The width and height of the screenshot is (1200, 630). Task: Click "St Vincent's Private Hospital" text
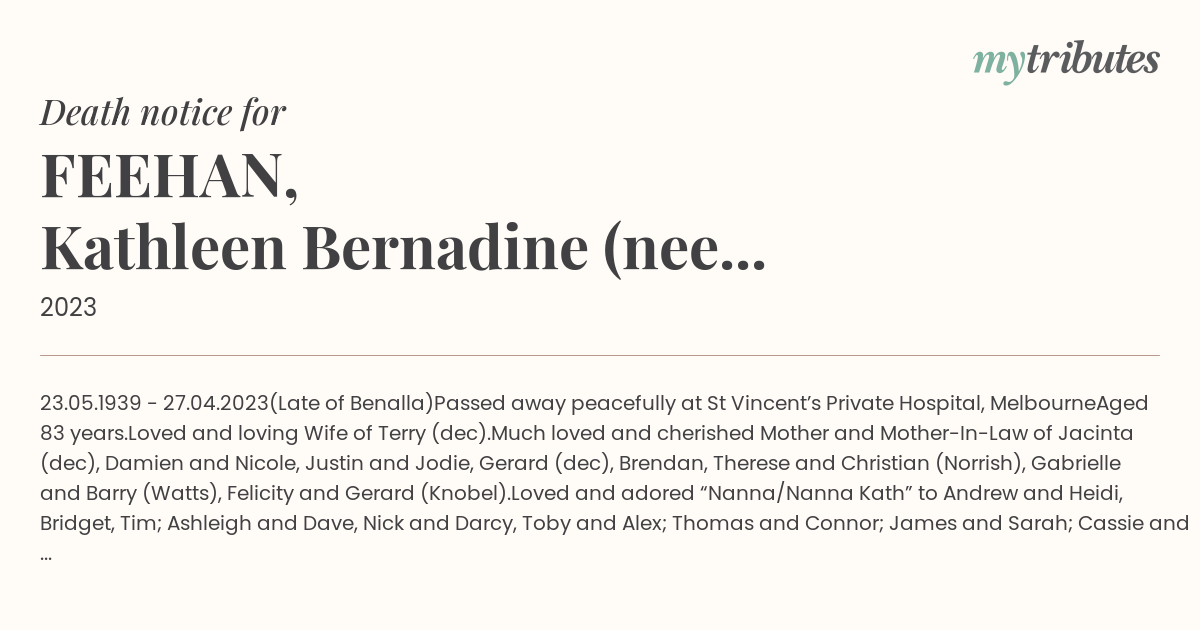coord(844,403)
